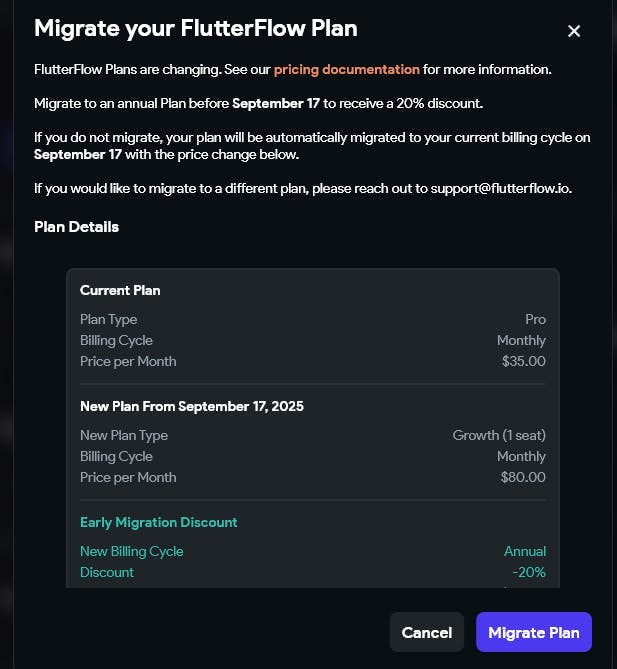
Task: Select the Pro plan type value
Action: [x=535, y=319]
